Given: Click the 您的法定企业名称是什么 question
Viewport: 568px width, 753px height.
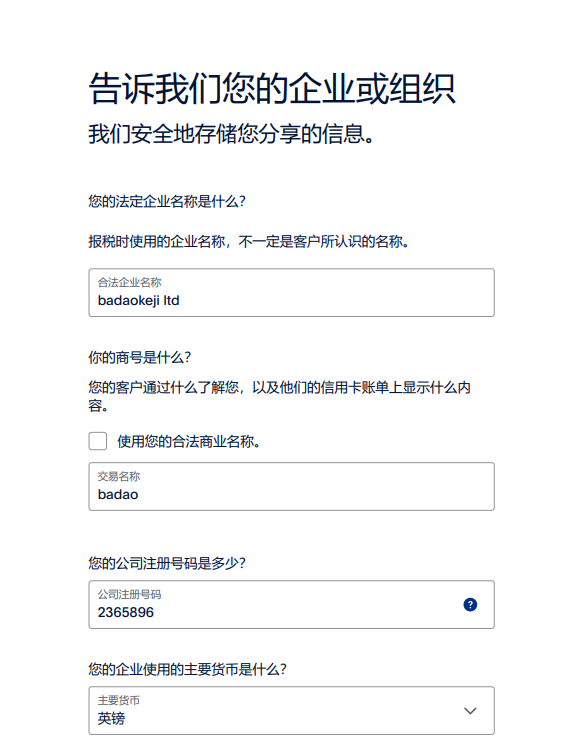Looking at the screenshot, I should (x=167, y=201).
